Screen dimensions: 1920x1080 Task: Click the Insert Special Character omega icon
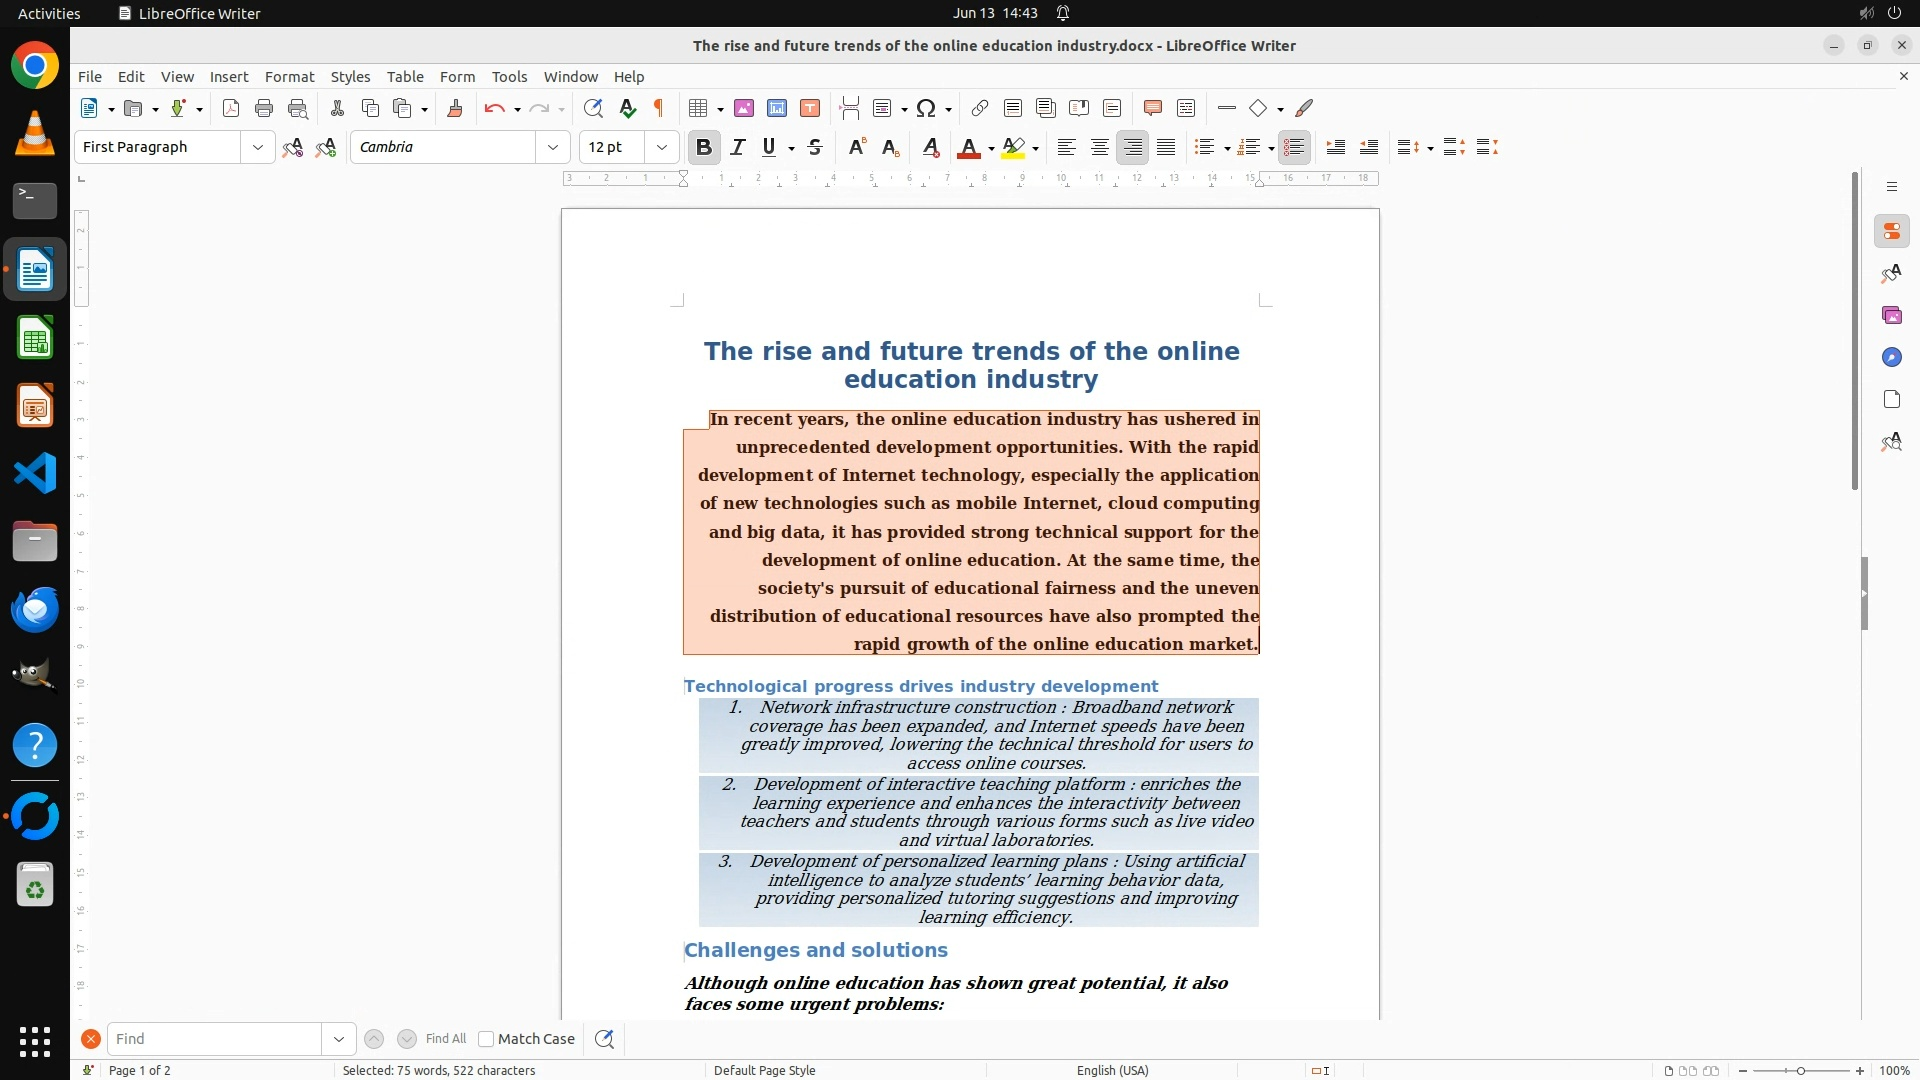926,108
